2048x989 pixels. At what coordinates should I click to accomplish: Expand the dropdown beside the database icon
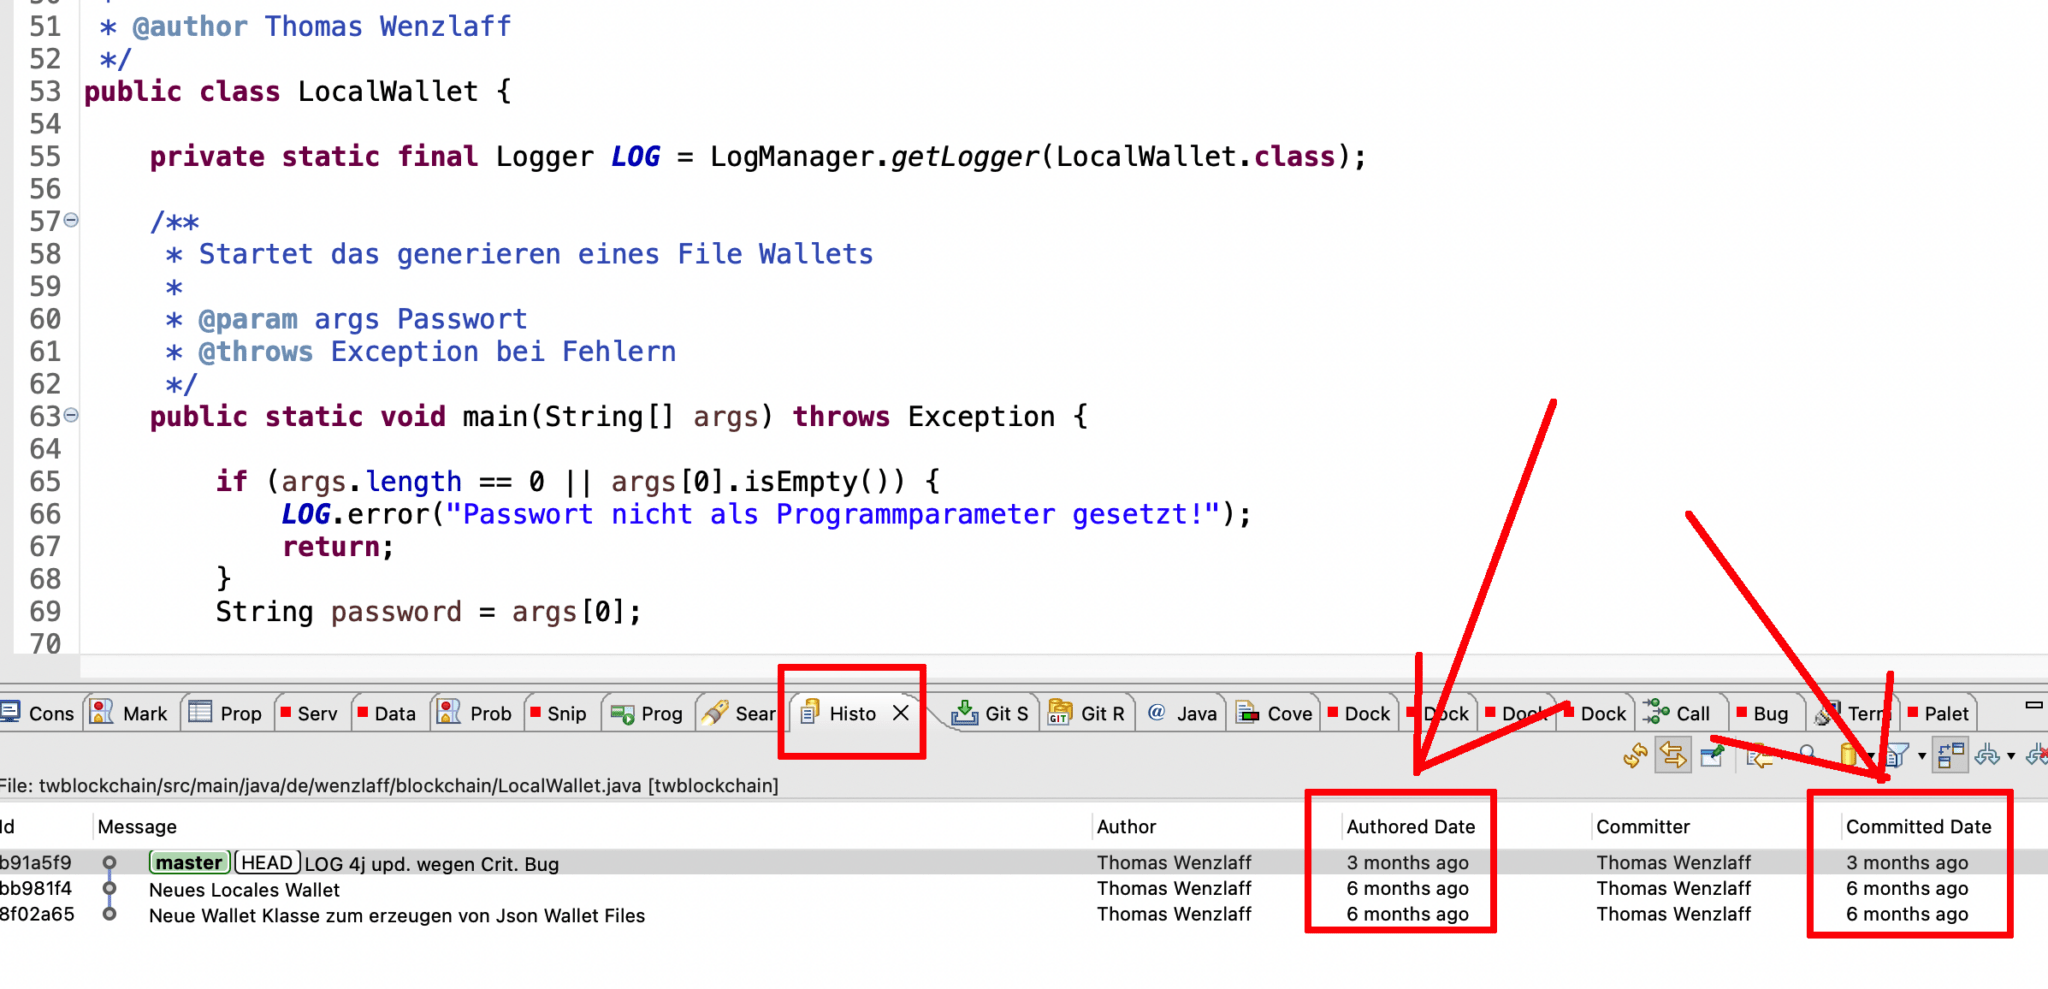point(1871,755)
